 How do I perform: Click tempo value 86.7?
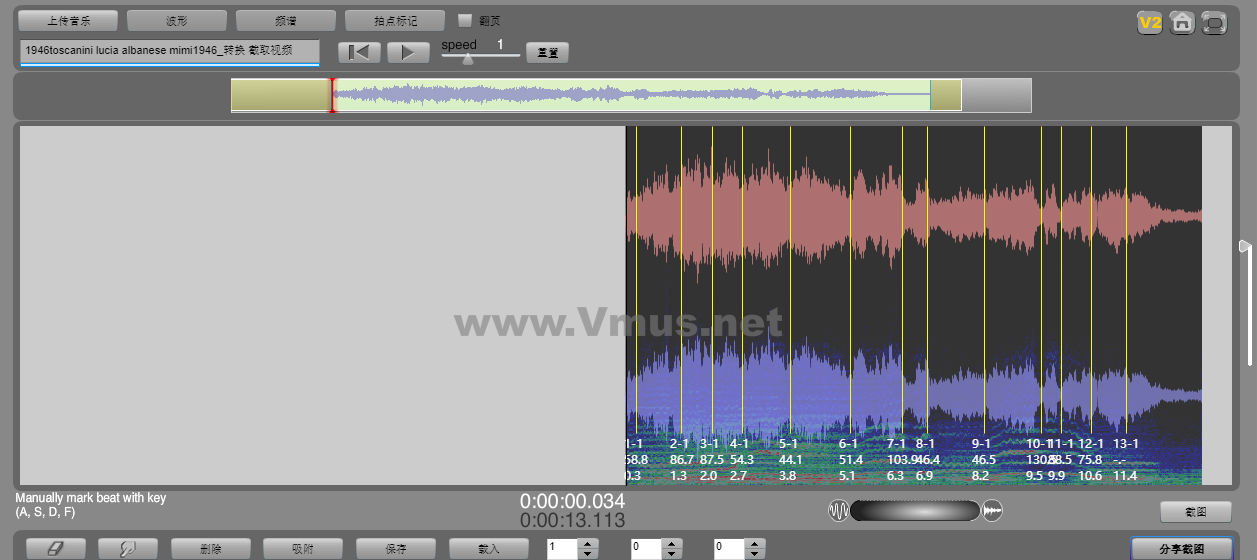pyautogui.click(x=682, y=459)
